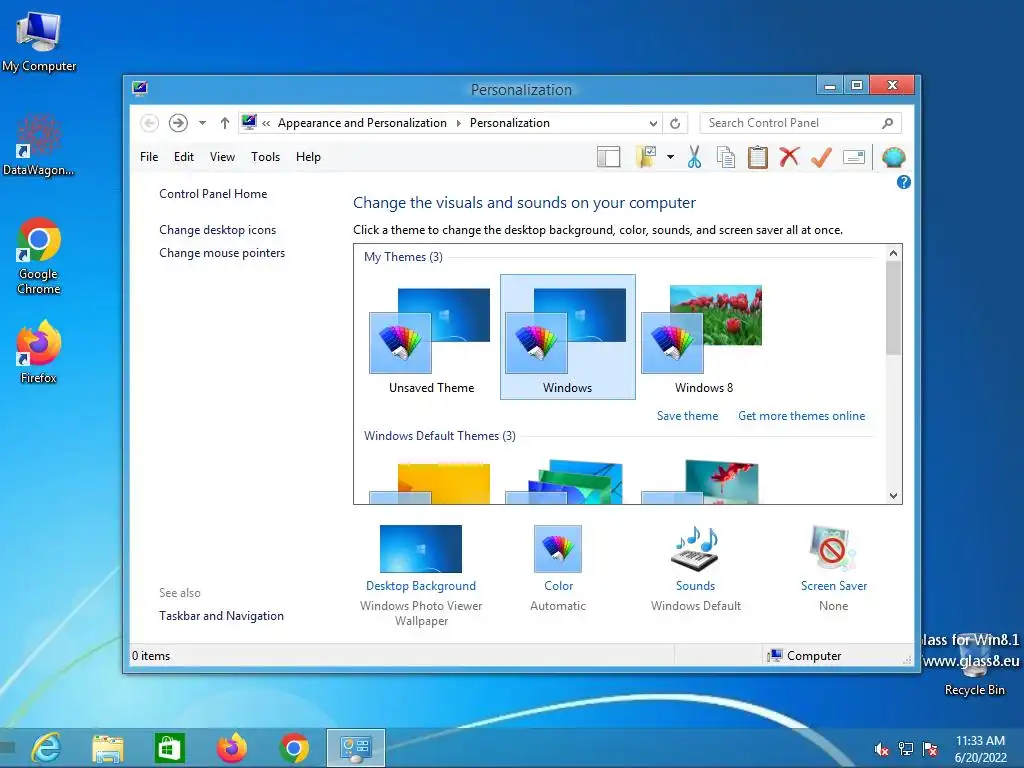Open the folder options dropdown arrow
This screenshot has height=768, width=1024.
click(670, 157)
